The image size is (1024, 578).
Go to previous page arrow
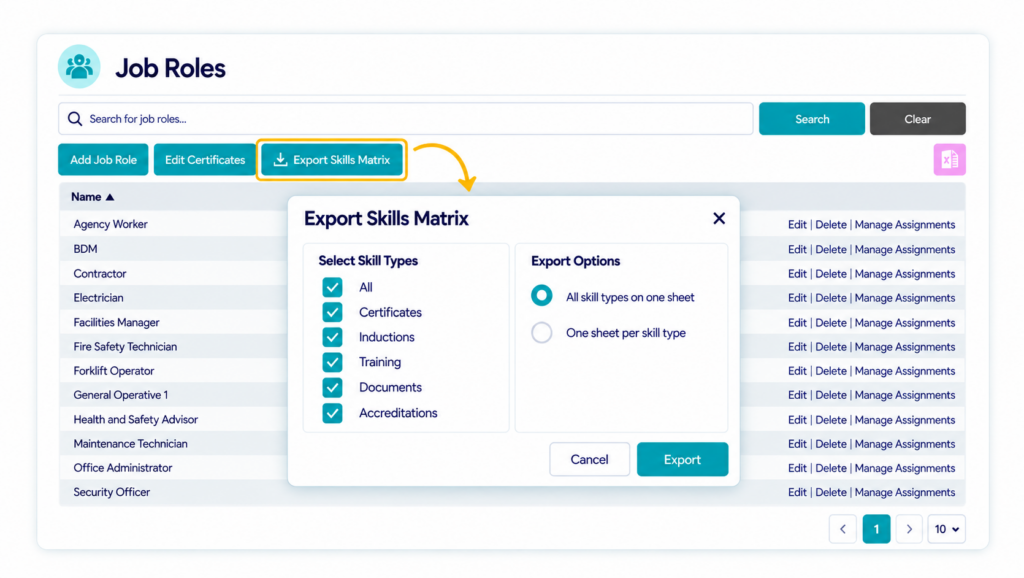pos(843,529)
